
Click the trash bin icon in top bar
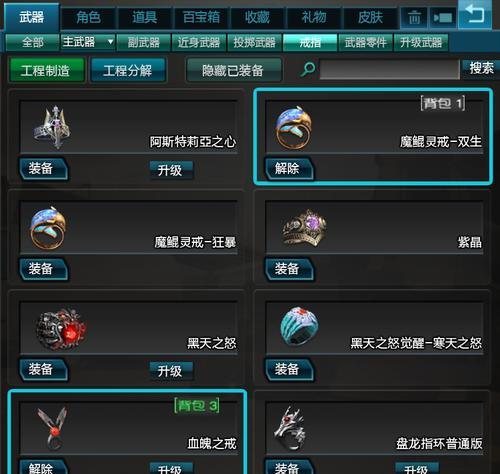[414, 17]
